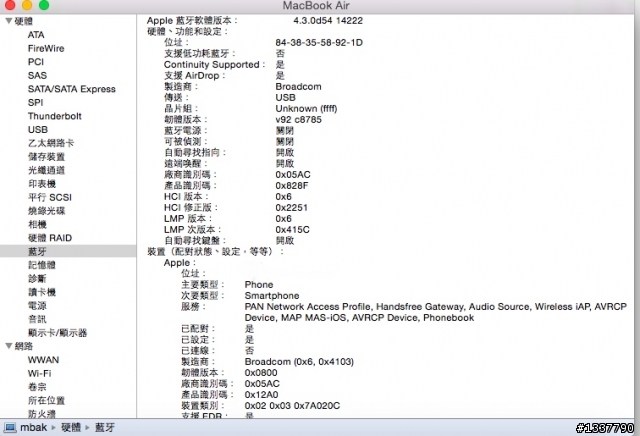The width and height of the screenshot is (640, 436).
Task: Click HCI revision value 0x2251
Action: 291,208
